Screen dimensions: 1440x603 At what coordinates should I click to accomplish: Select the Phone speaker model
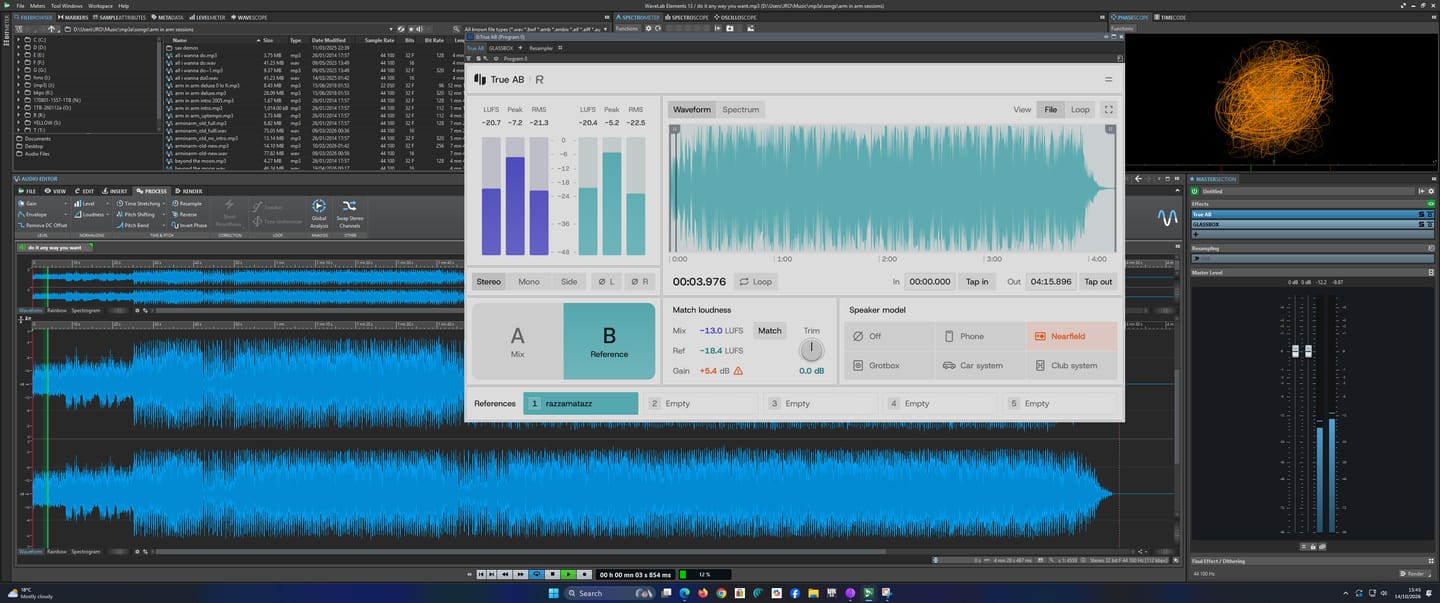[x=980, y=336]
